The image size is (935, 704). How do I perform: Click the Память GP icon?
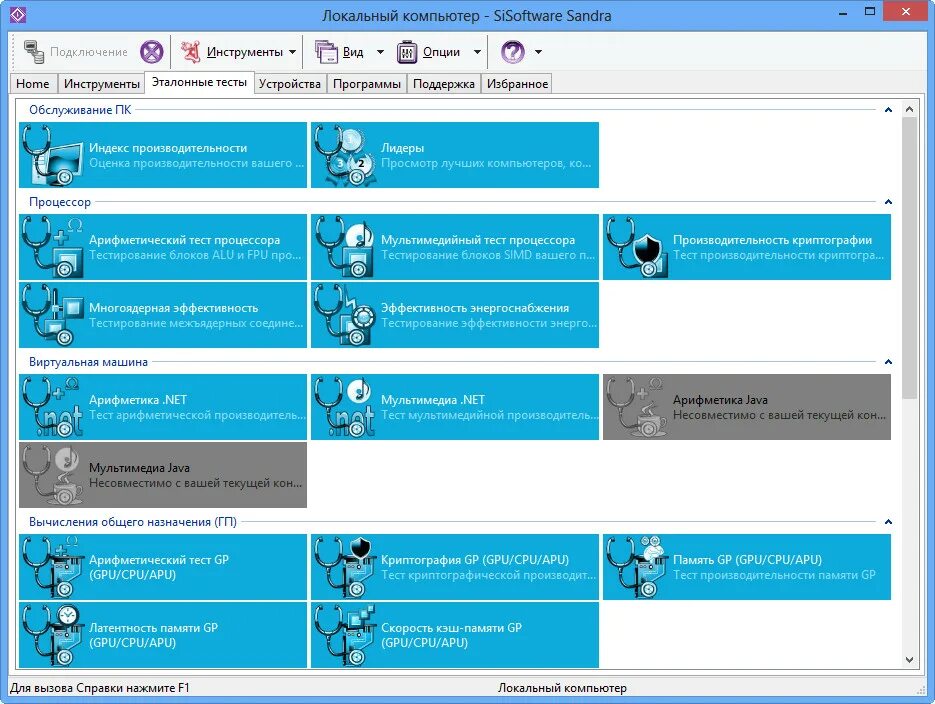click(637, 567)
